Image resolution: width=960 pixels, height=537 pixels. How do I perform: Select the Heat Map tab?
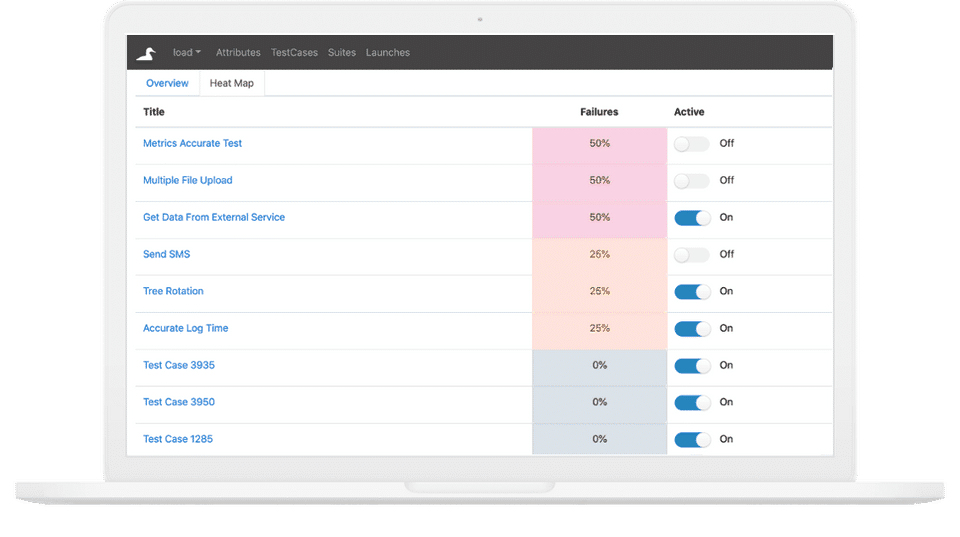[x=232, y=84]
